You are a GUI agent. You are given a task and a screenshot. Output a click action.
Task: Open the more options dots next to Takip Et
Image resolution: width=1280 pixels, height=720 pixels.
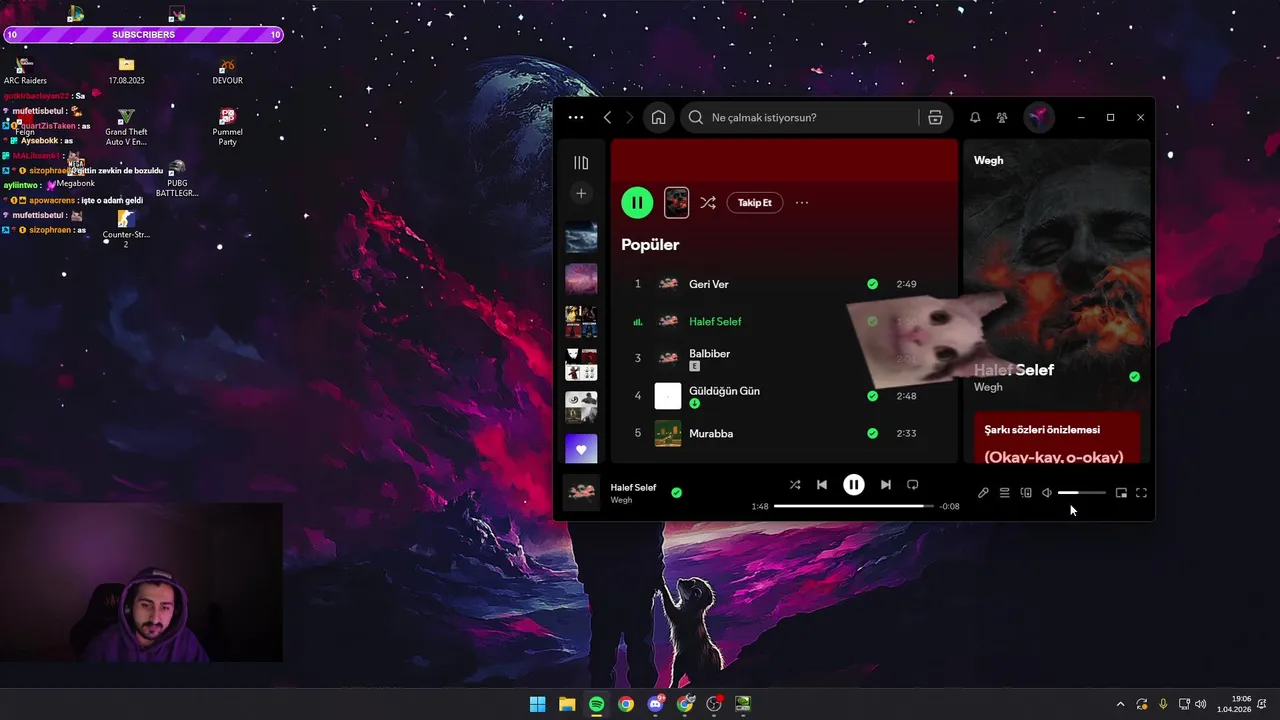(802, 202)
